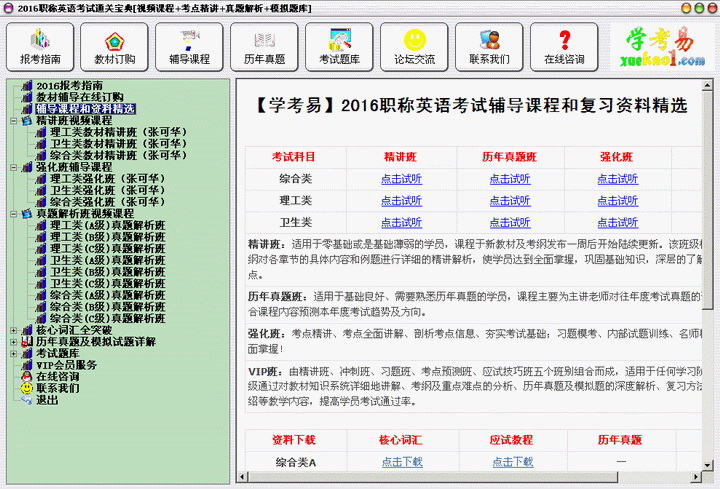Viewport: 720px width, 489px height.
Task: Select the 历年真题 toolbar icon
Action: [x=264, y=47]
